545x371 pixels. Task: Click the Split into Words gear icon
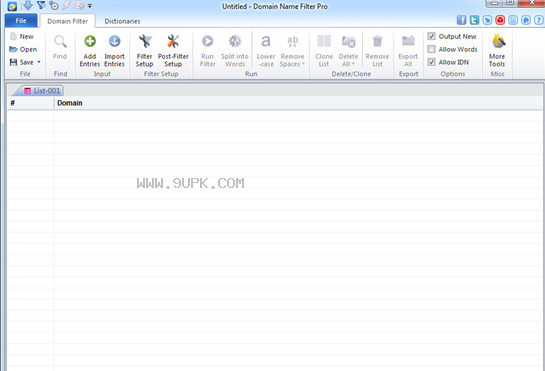coord(235,41)
